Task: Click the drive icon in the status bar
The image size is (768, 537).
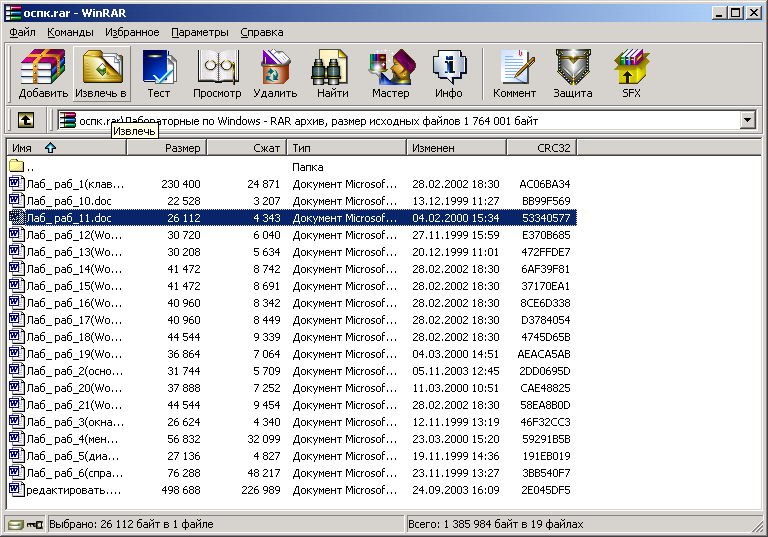Action: coord(16,525)
